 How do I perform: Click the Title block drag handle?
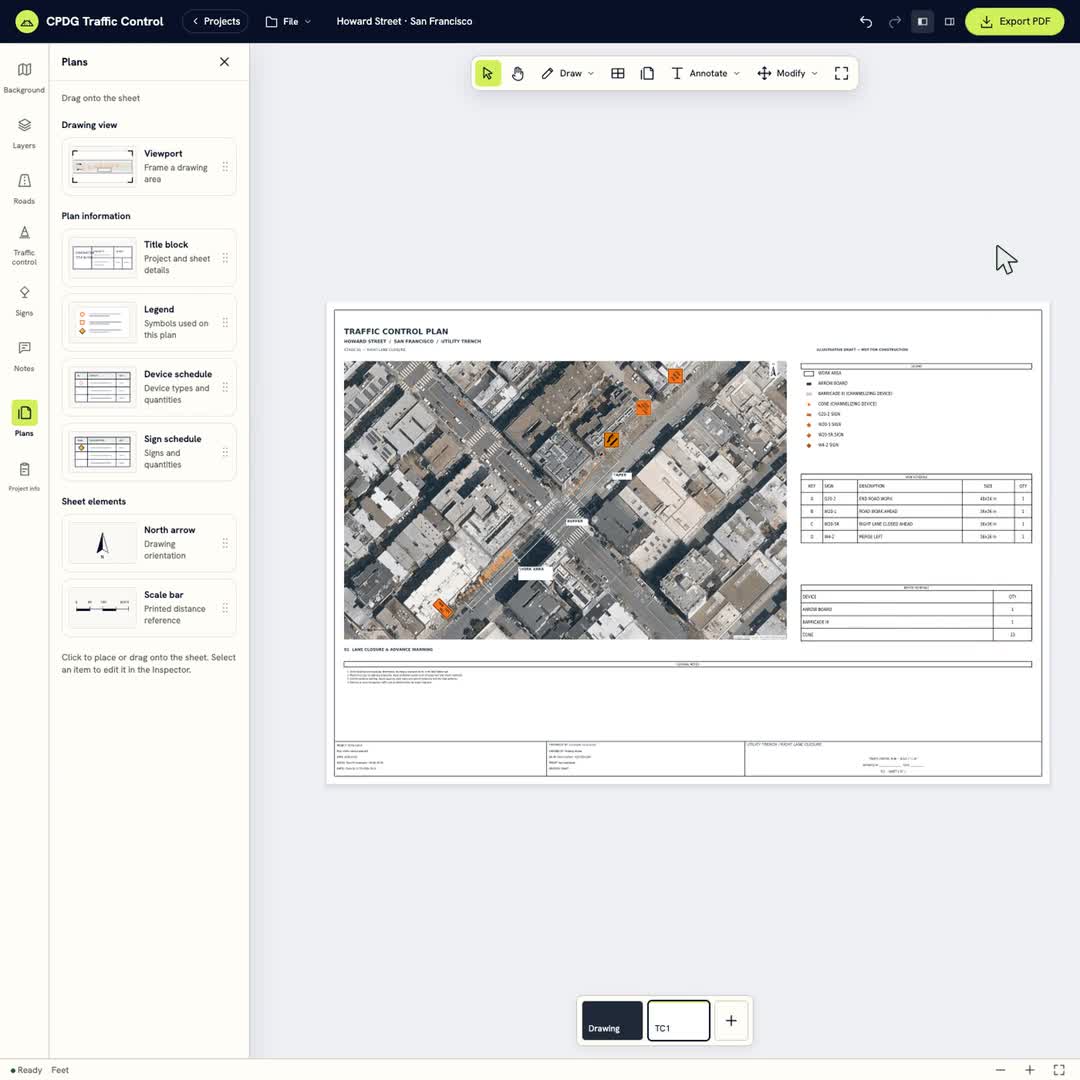point(225,258)
